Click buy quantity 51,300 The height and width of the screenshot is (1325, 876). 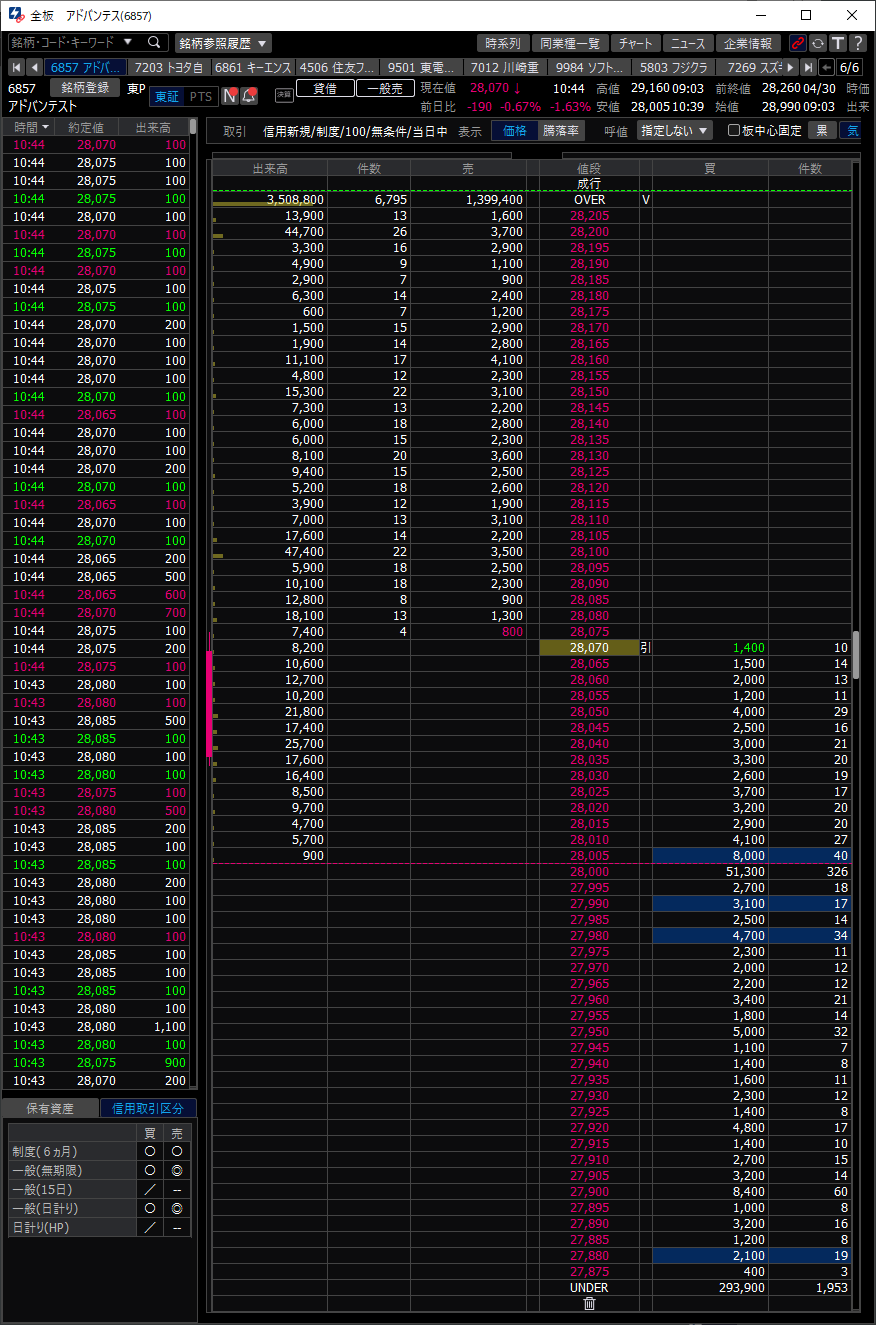[x=710, y=872]
